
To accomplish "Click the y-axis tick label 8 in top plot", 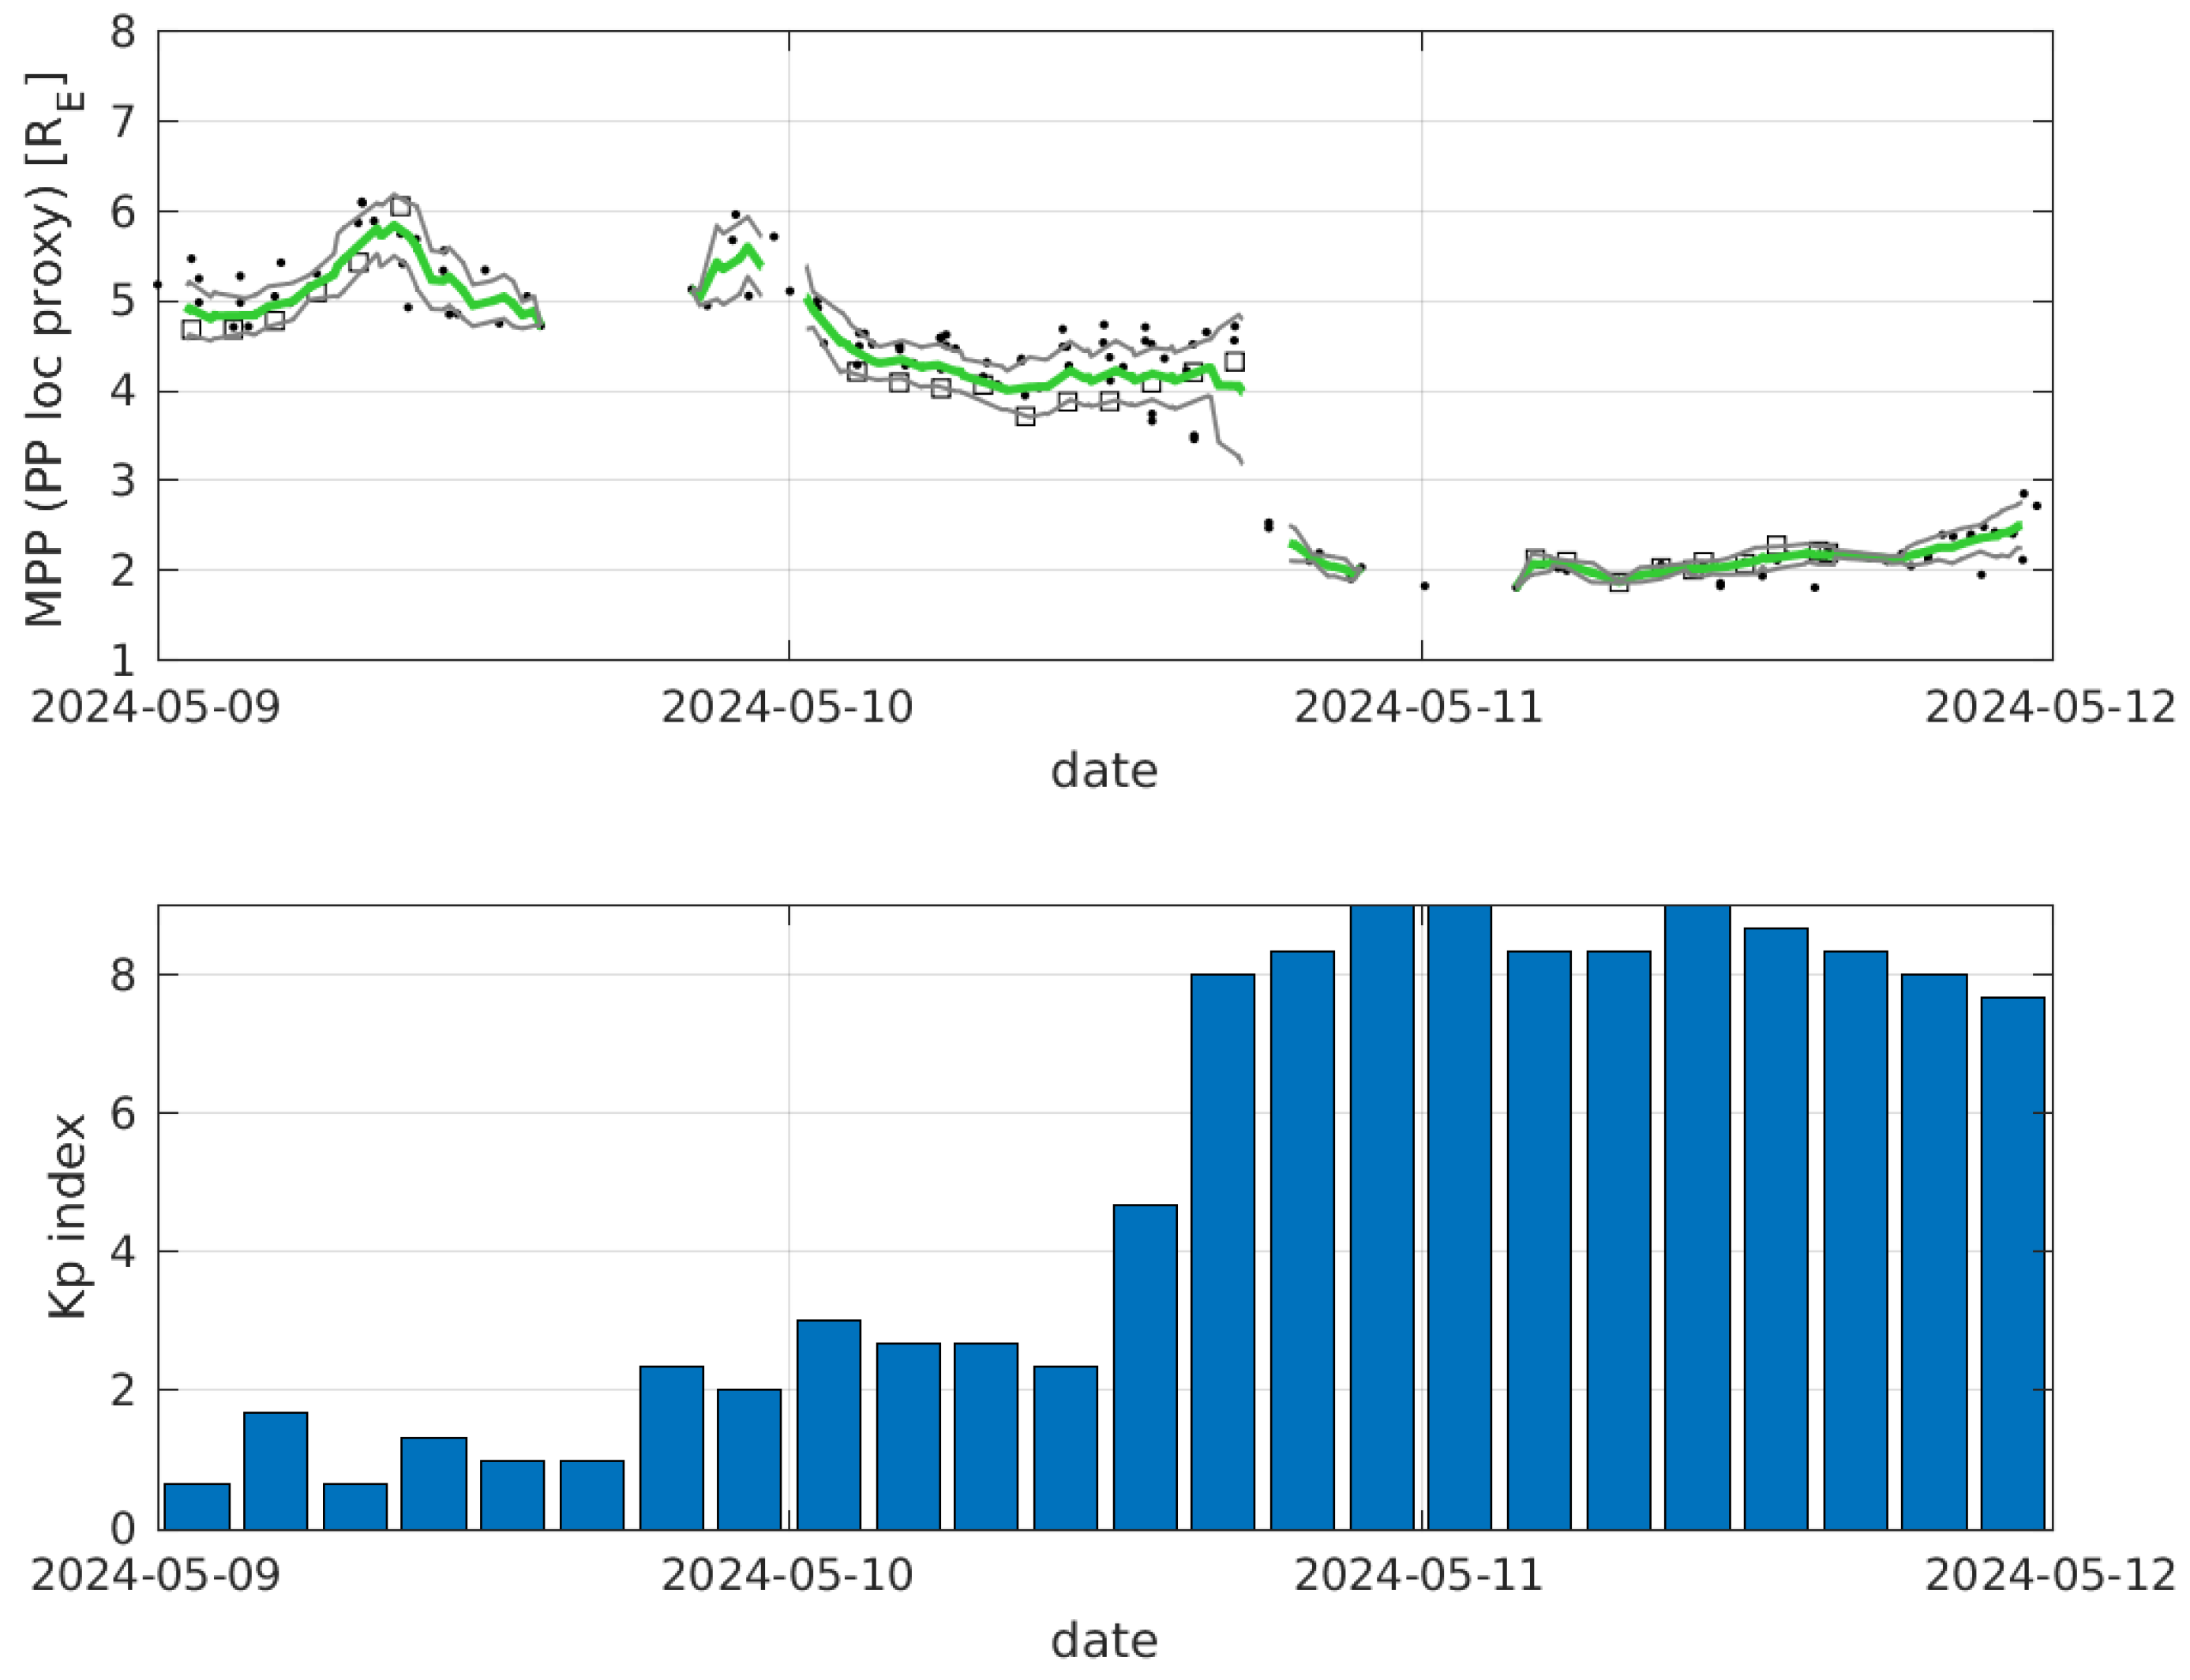I will (x=123, y=33).
